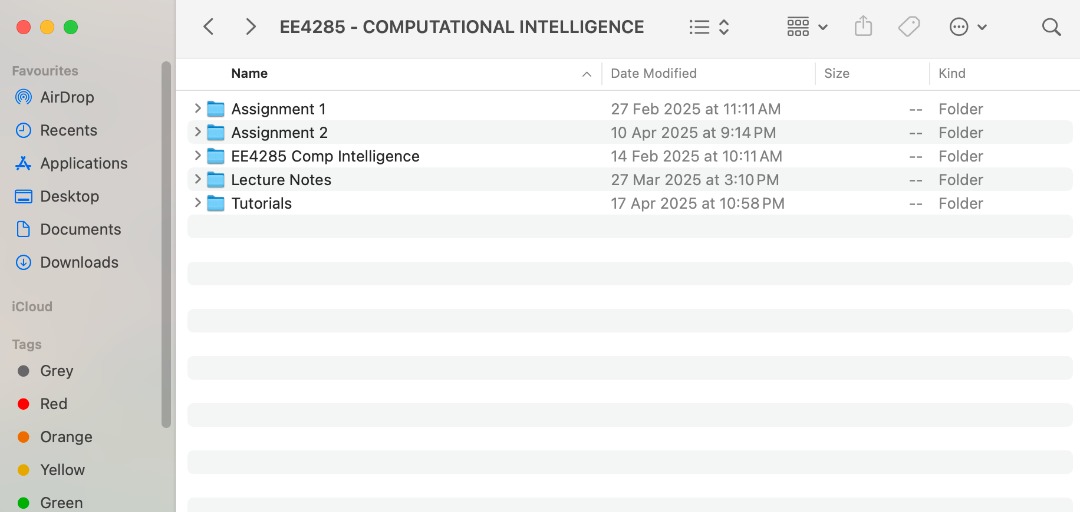Click the sidebar scrollbar
The width and height of the screenshot is (1080, 512).
coord(166,244)
